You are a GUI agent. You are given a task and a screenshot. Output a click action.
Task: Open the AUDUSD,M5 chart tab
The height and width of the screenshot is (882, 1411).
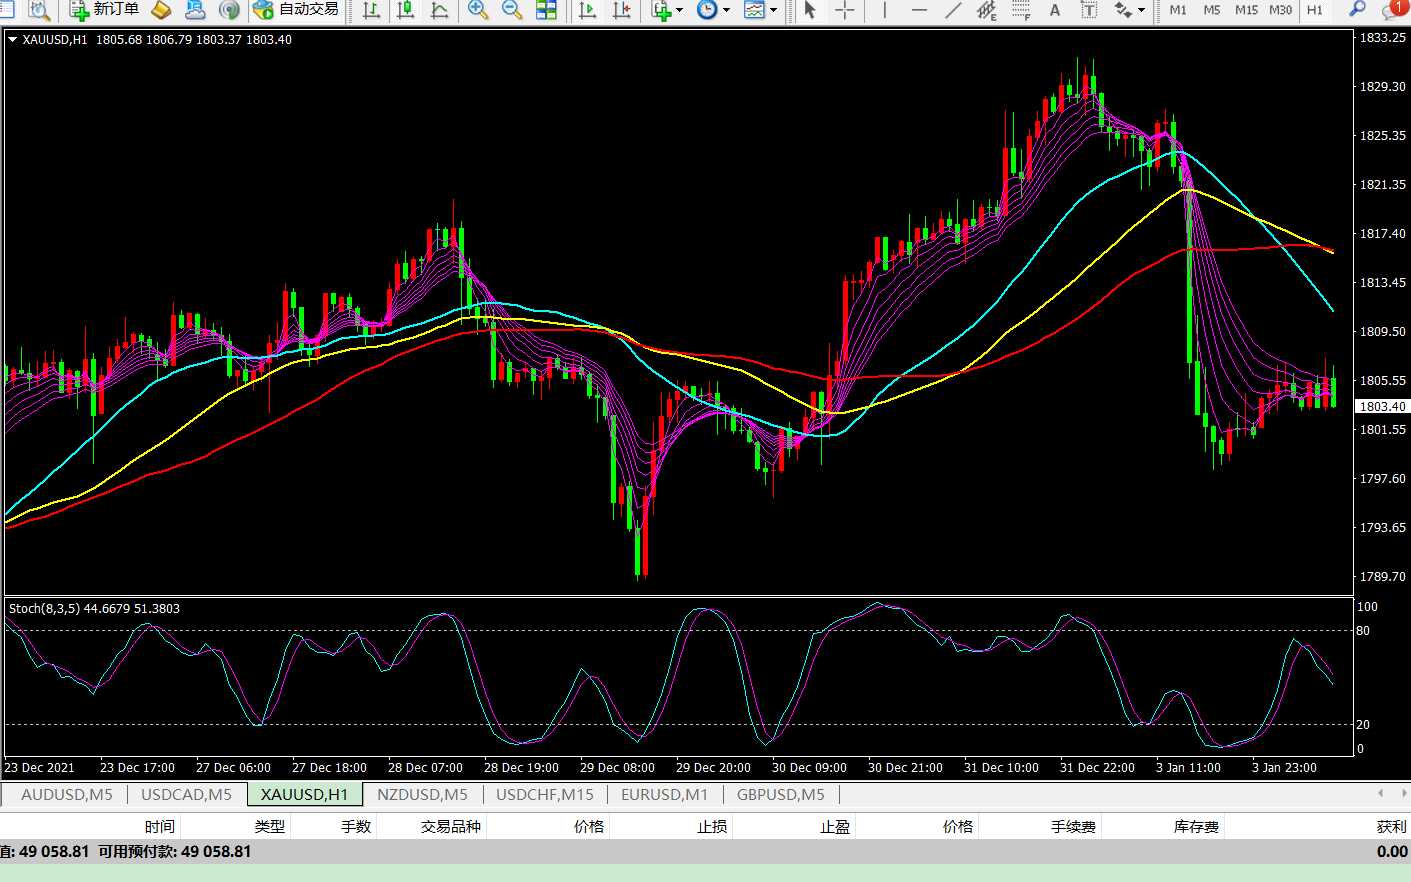pos(67,794)
